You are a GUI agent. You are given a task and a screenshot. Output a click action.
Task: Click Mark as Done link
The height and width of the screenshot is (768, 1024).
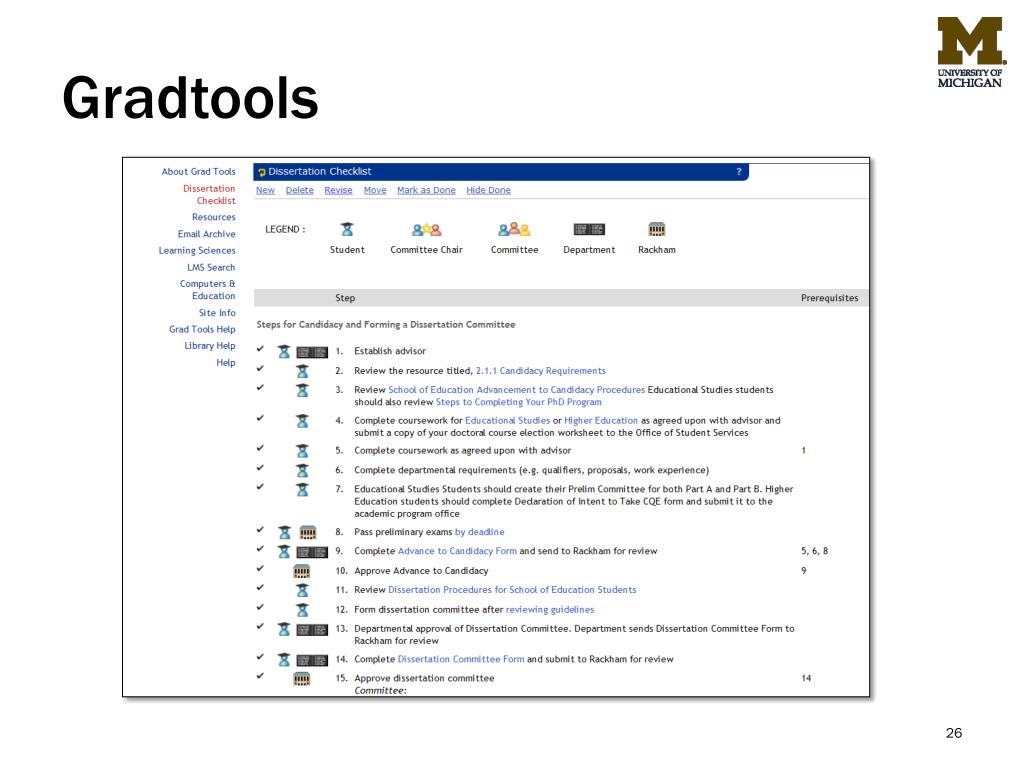(426, 190)
